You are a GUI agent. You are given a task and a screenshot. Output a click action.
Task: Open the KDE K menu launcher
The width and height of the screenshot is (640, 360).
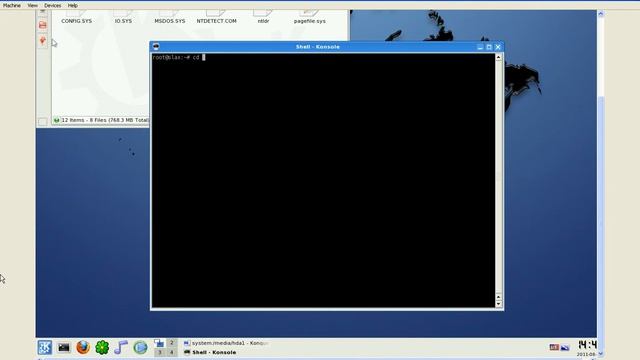click(45, 347)
